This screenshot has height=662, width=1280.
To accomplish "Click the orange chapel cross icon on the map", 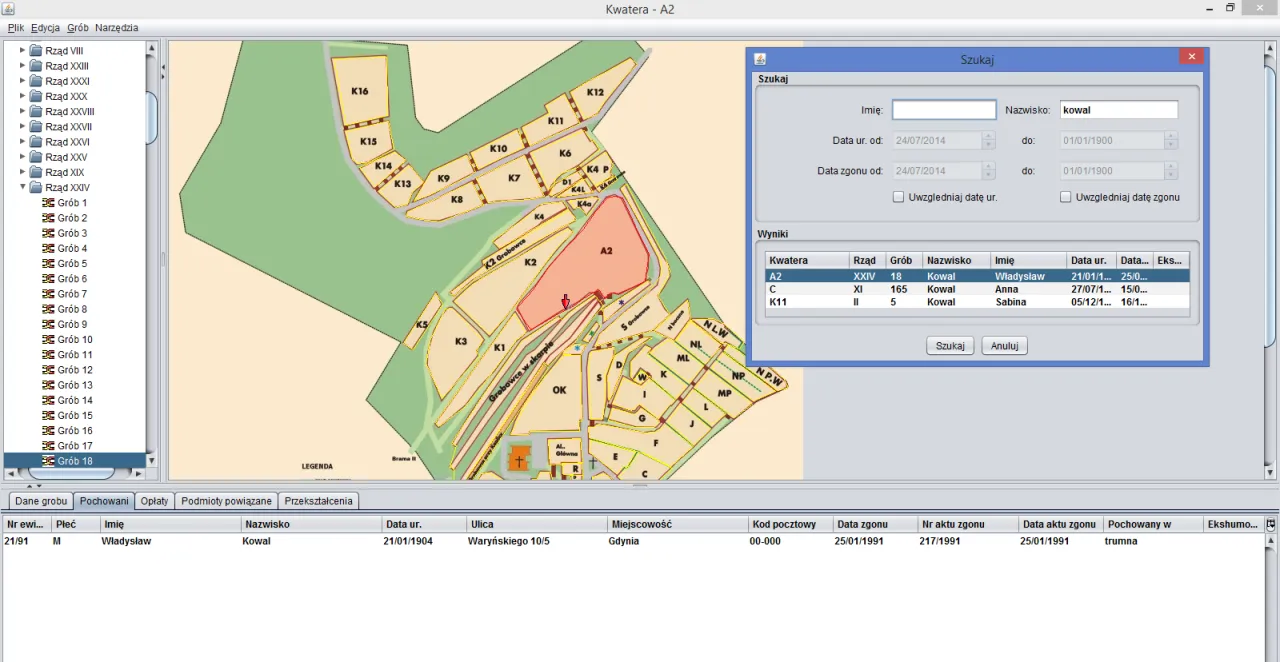I will pos(519,459).
